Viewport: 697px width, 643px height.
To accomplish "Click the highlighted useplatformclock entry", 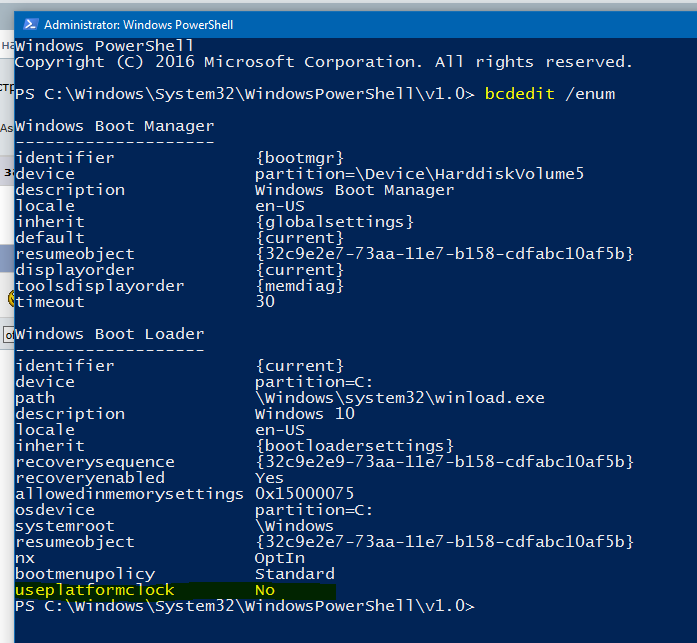I will coord(95,590).
